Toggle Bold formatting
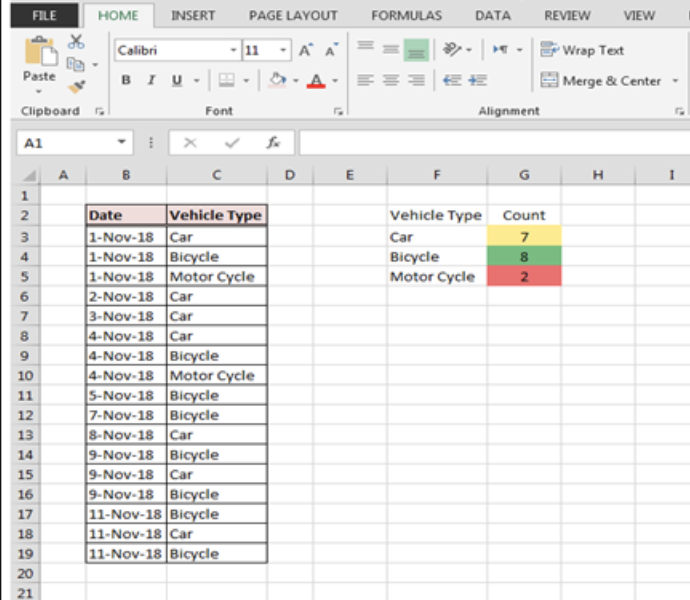690x600 pixels. [126, 80]
